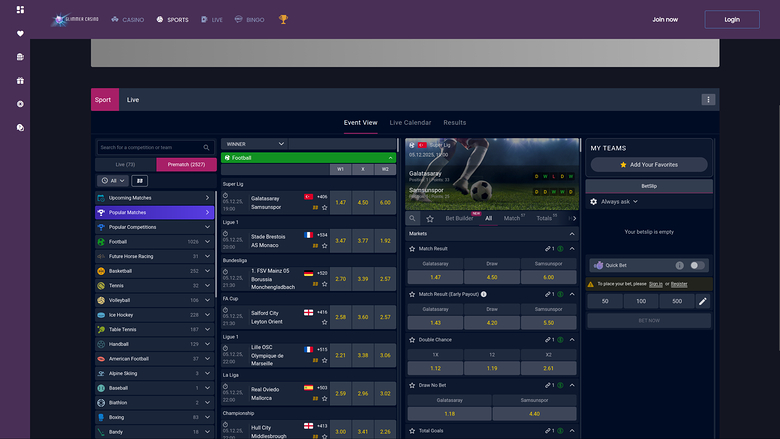Screen dimensions: 780x439
Task: Favorite the Real Oviedo vs Mallorca star
Action: pos(325,399)
